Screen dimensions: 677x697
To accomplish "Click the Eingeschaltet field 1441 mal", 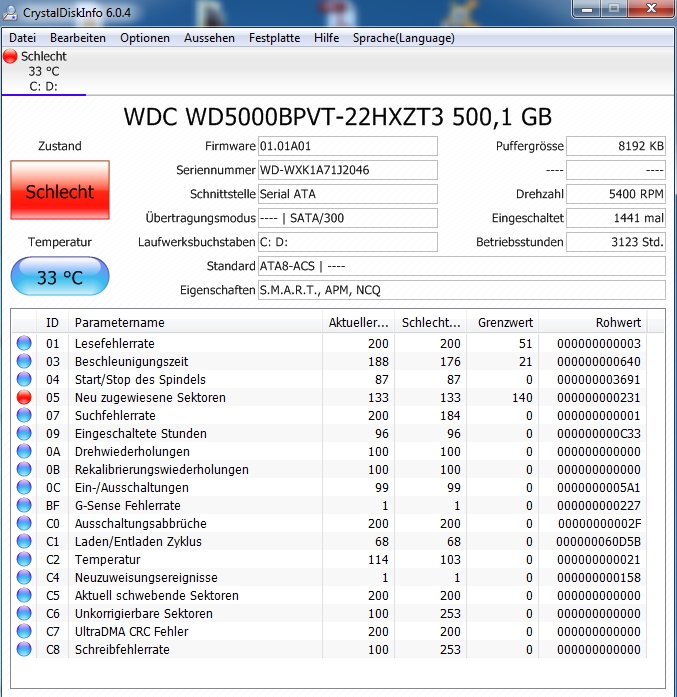I will (616, 218).
